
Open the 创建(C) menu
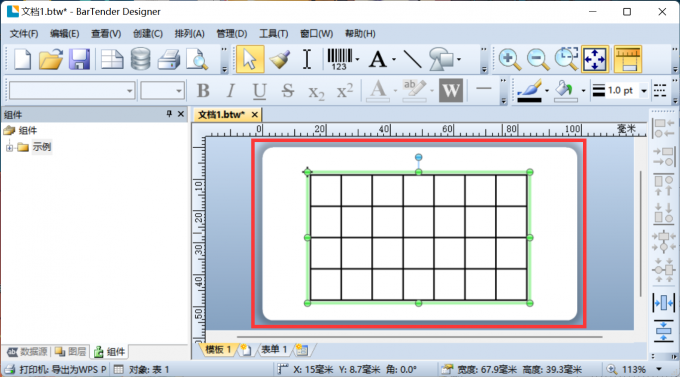147,34
